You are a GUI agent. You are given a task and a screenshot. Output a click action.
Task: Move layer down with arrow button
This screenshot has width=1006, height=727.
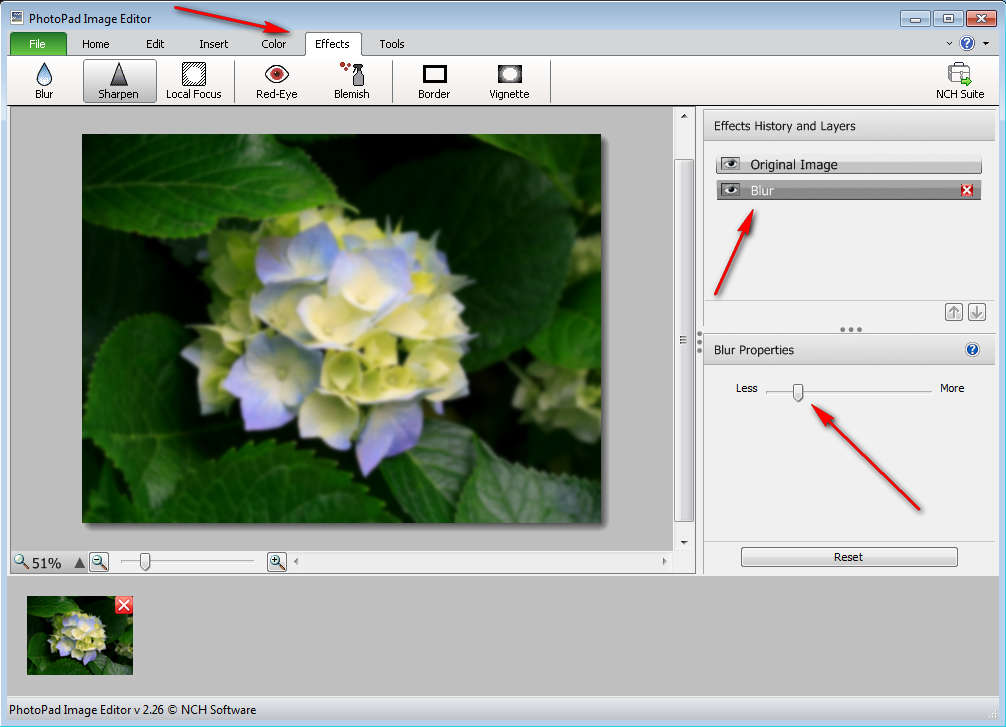(976, 312)
